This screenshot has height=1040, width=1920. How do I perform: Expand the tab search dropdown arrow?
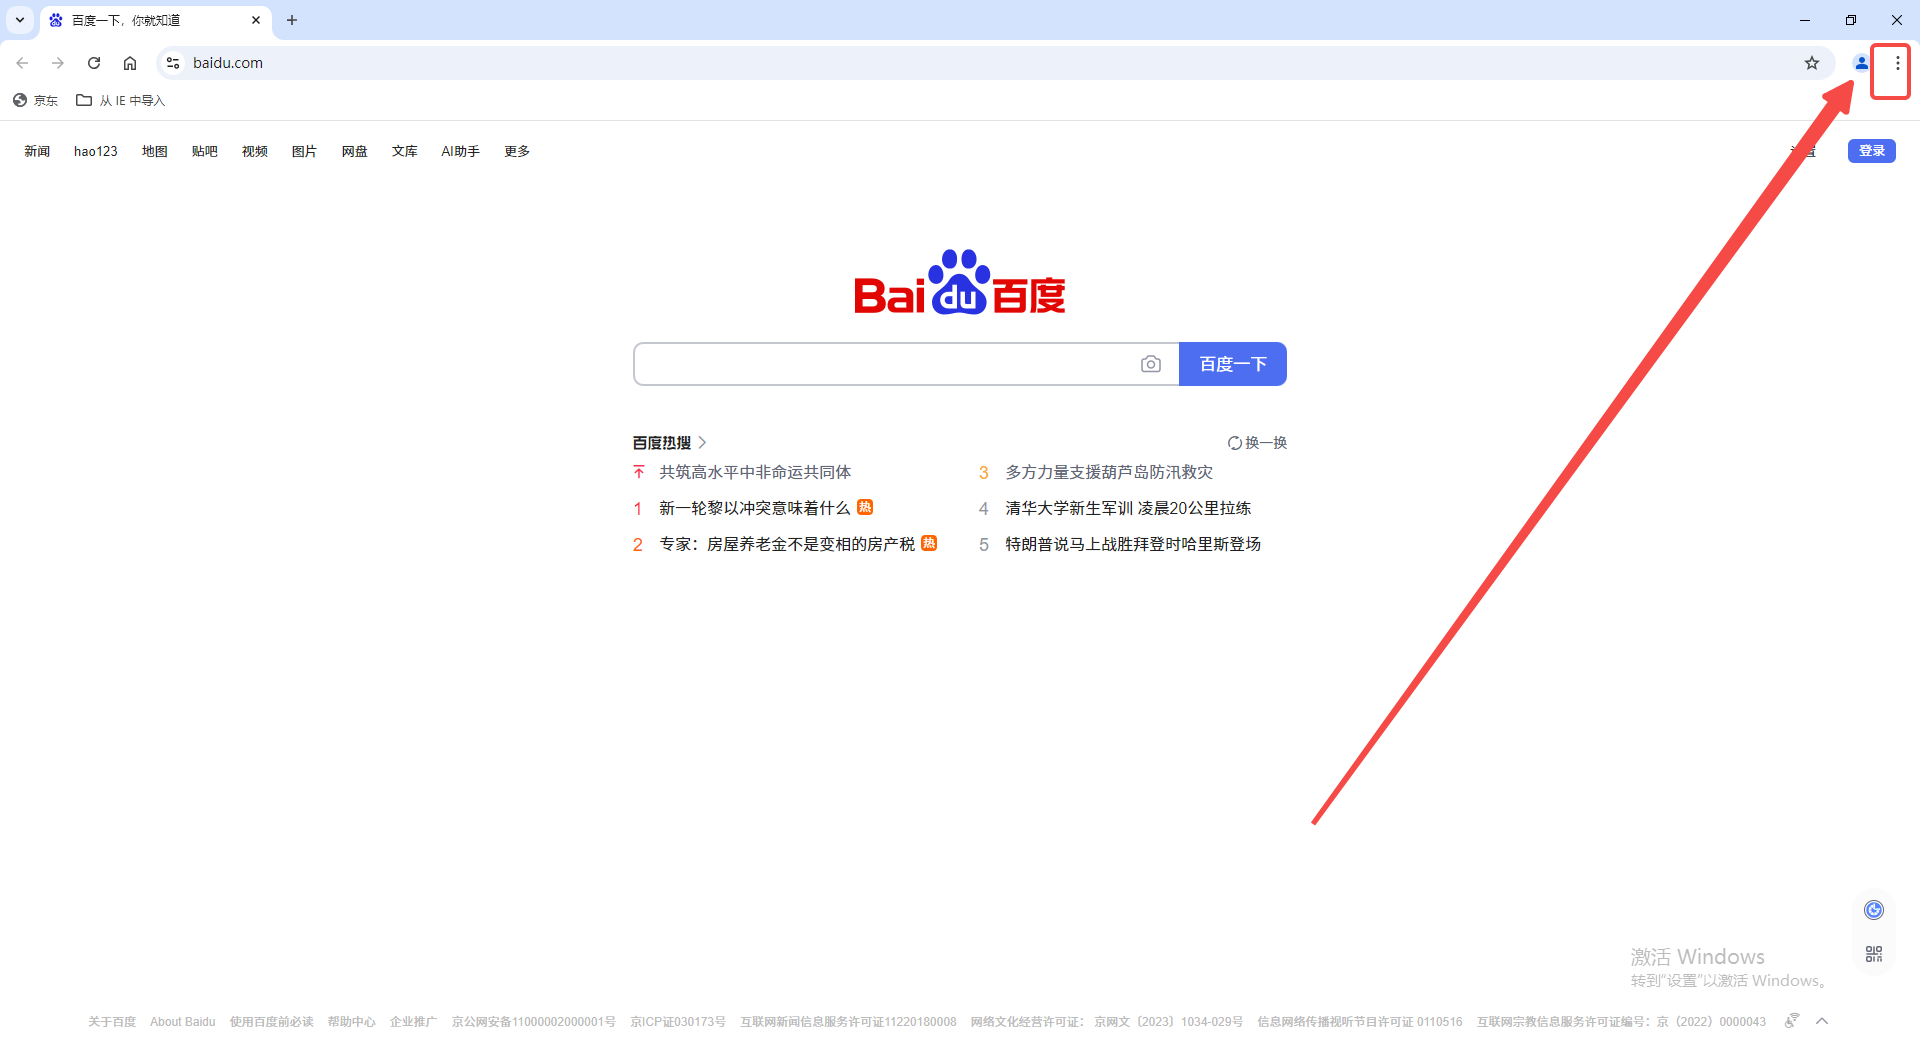(20, 20)
